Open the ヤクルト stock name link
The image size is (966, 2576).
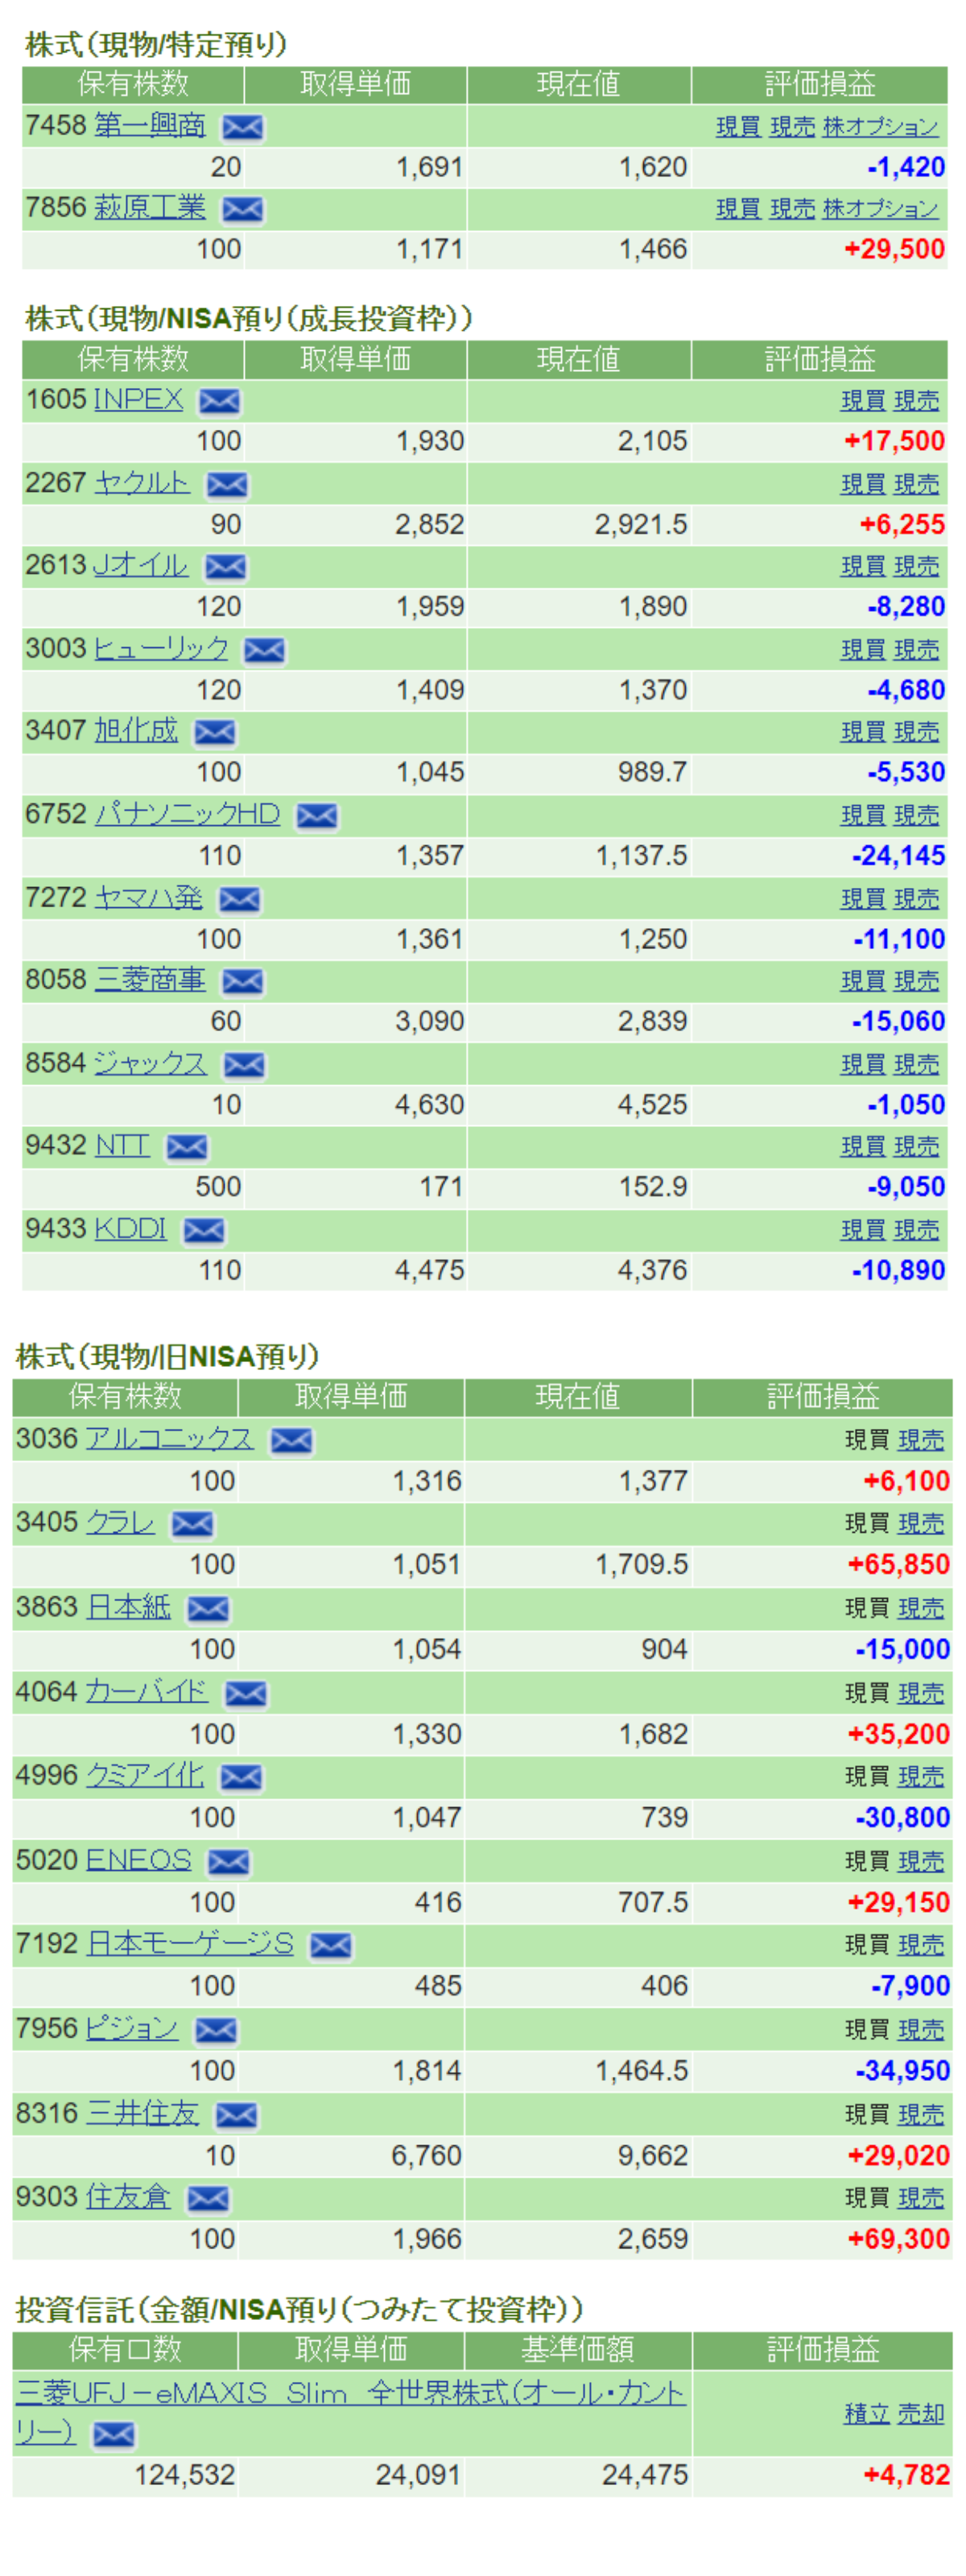click(141, 483)
